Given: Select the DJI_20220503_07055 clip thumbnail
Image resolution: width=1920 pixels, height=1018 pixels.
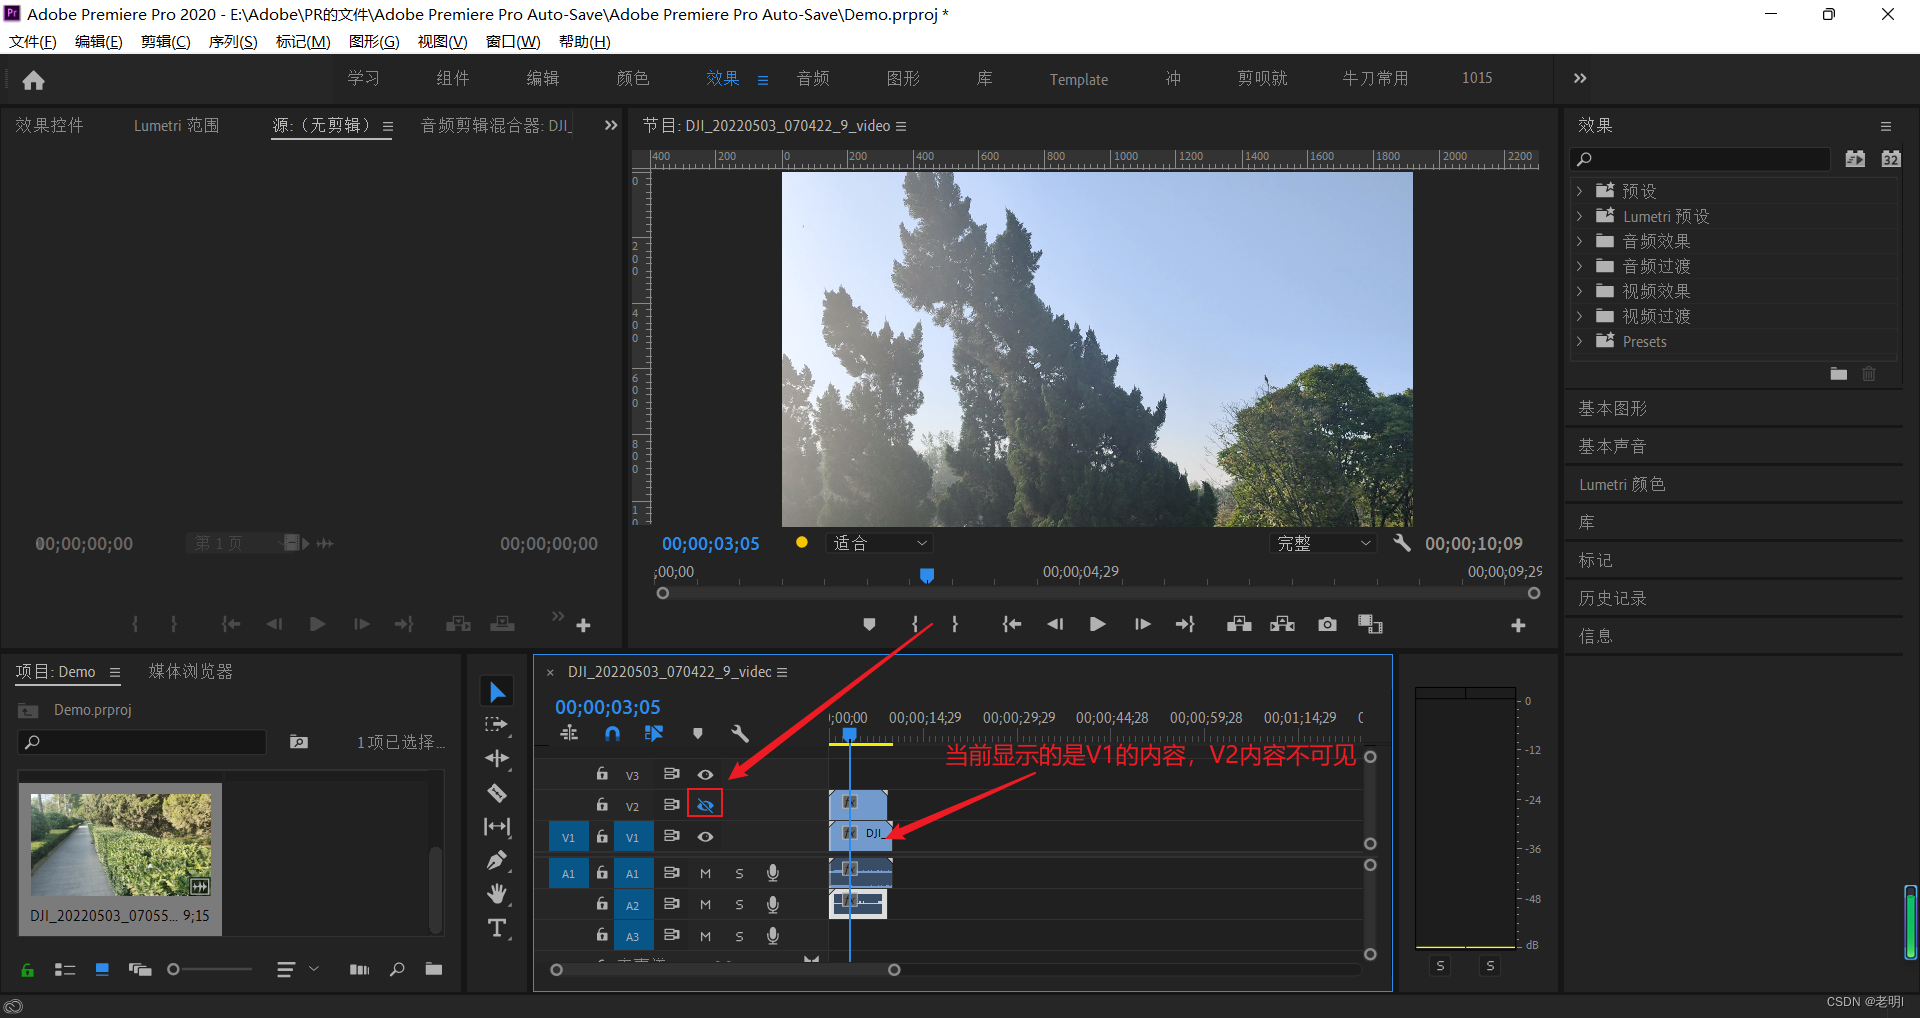Looking at the screenshot, I should pyautogui.click(x=121, y=845).
